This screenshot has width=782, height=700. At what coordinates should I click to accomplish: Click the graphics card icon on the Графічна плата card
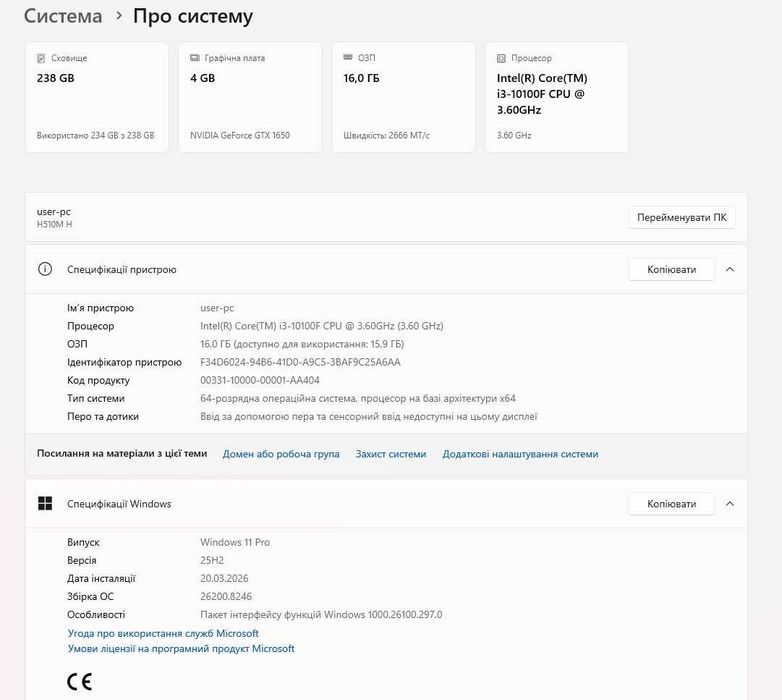[x=195, y=58]
